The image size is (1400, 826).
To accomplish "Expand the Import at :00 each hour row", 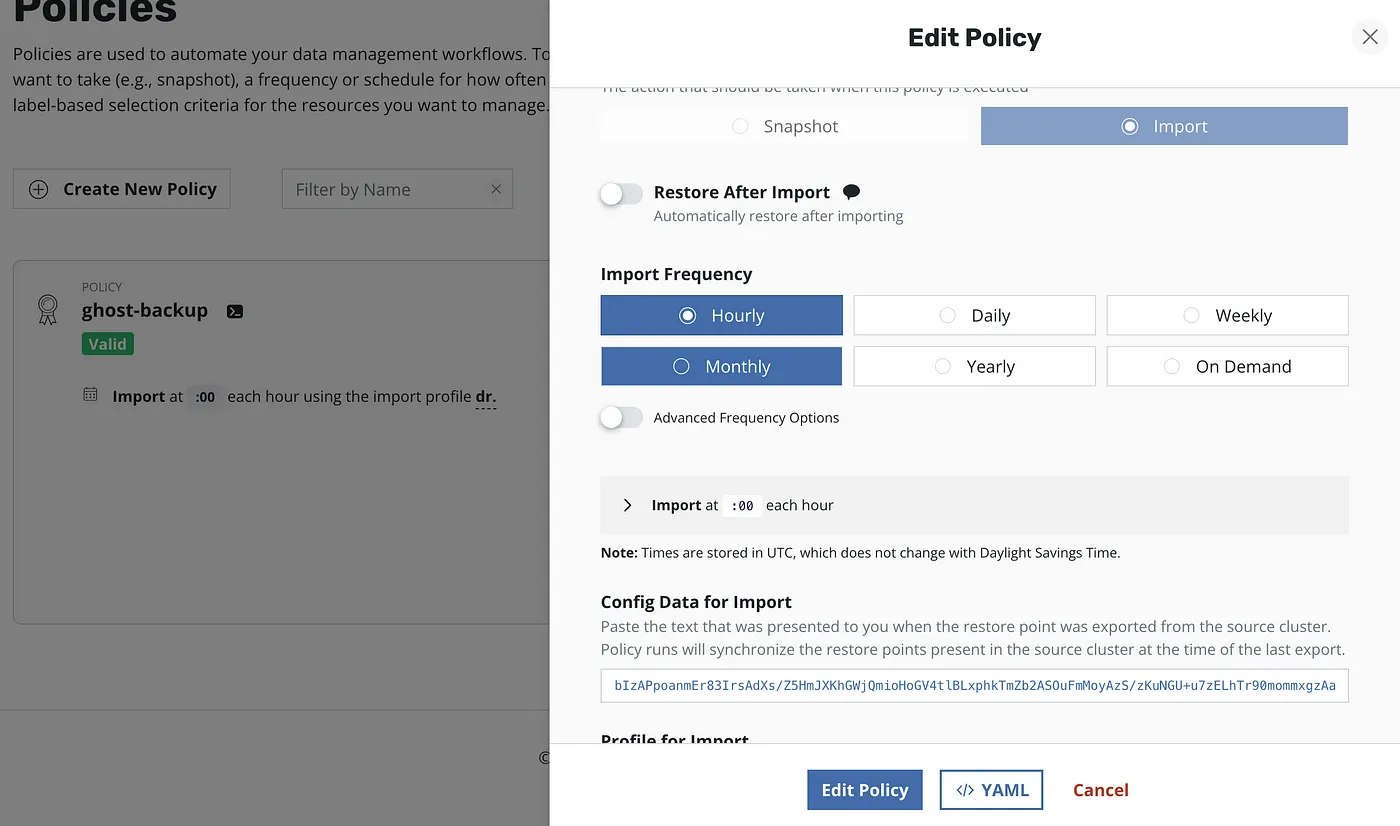I will [628, 505].
